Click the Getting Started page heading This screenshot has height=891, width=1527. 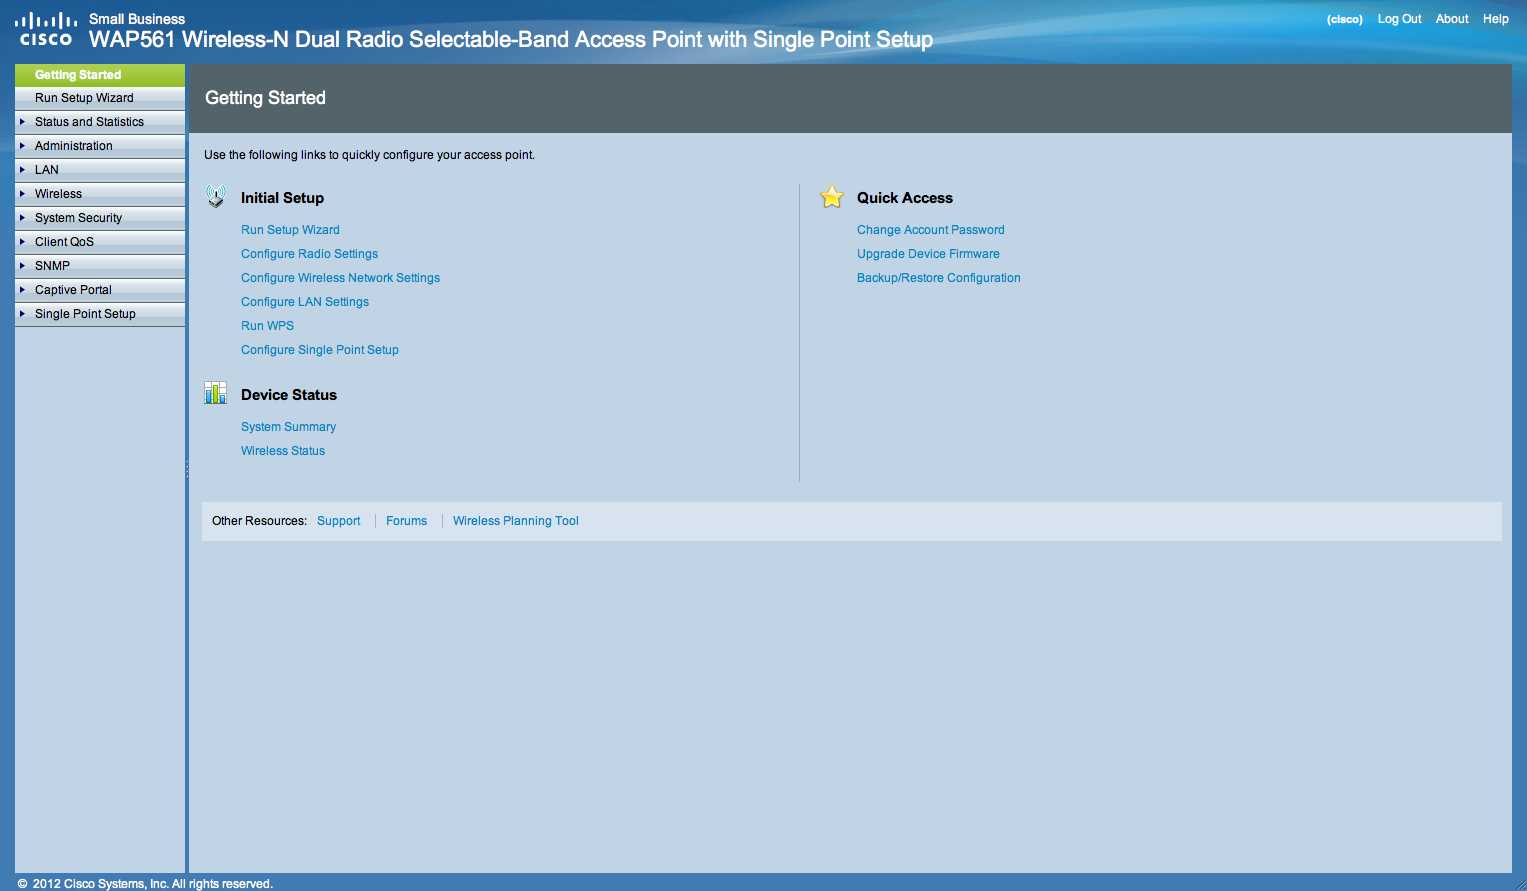pyautogui.click(x=265, y=98)
